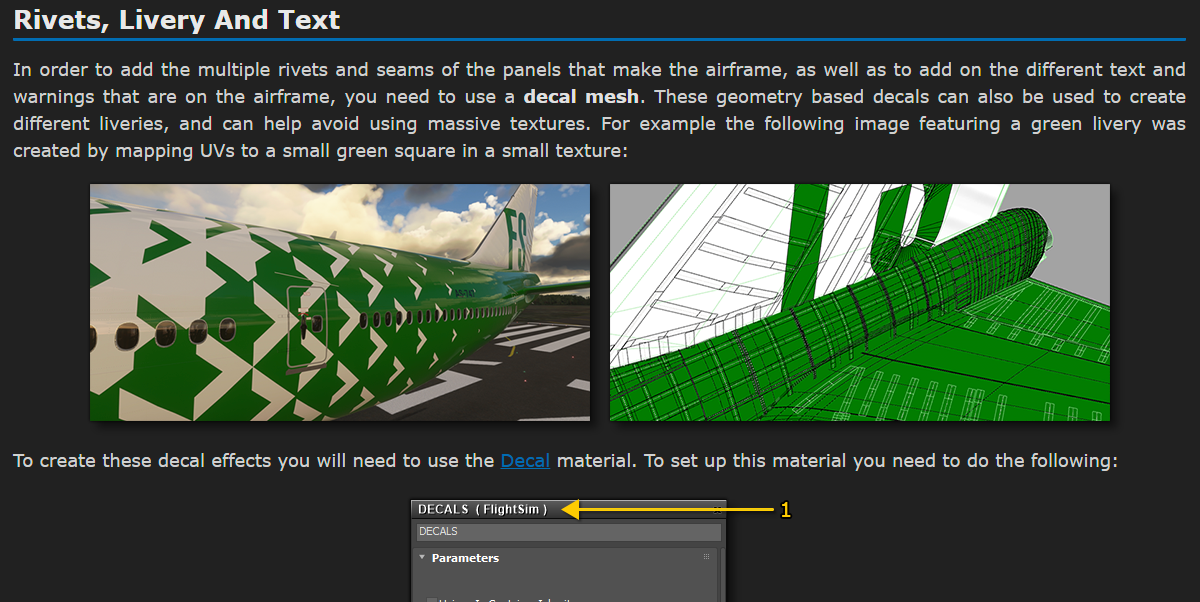1200x602 pixels.
Task: Click the DECALS material name field
Action: 568,532
